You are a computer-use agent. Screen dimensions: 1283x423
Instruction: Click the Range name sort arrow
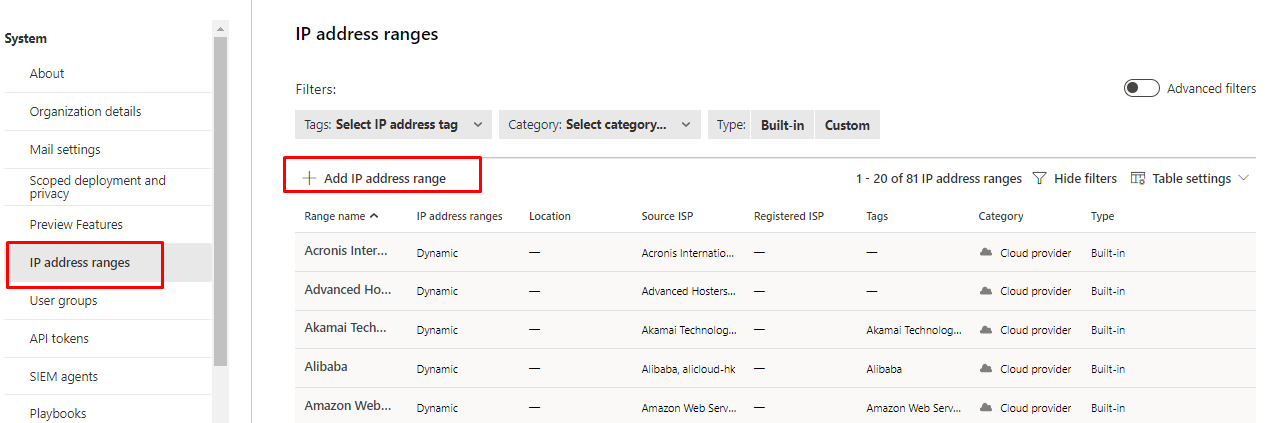coord(374,215)
